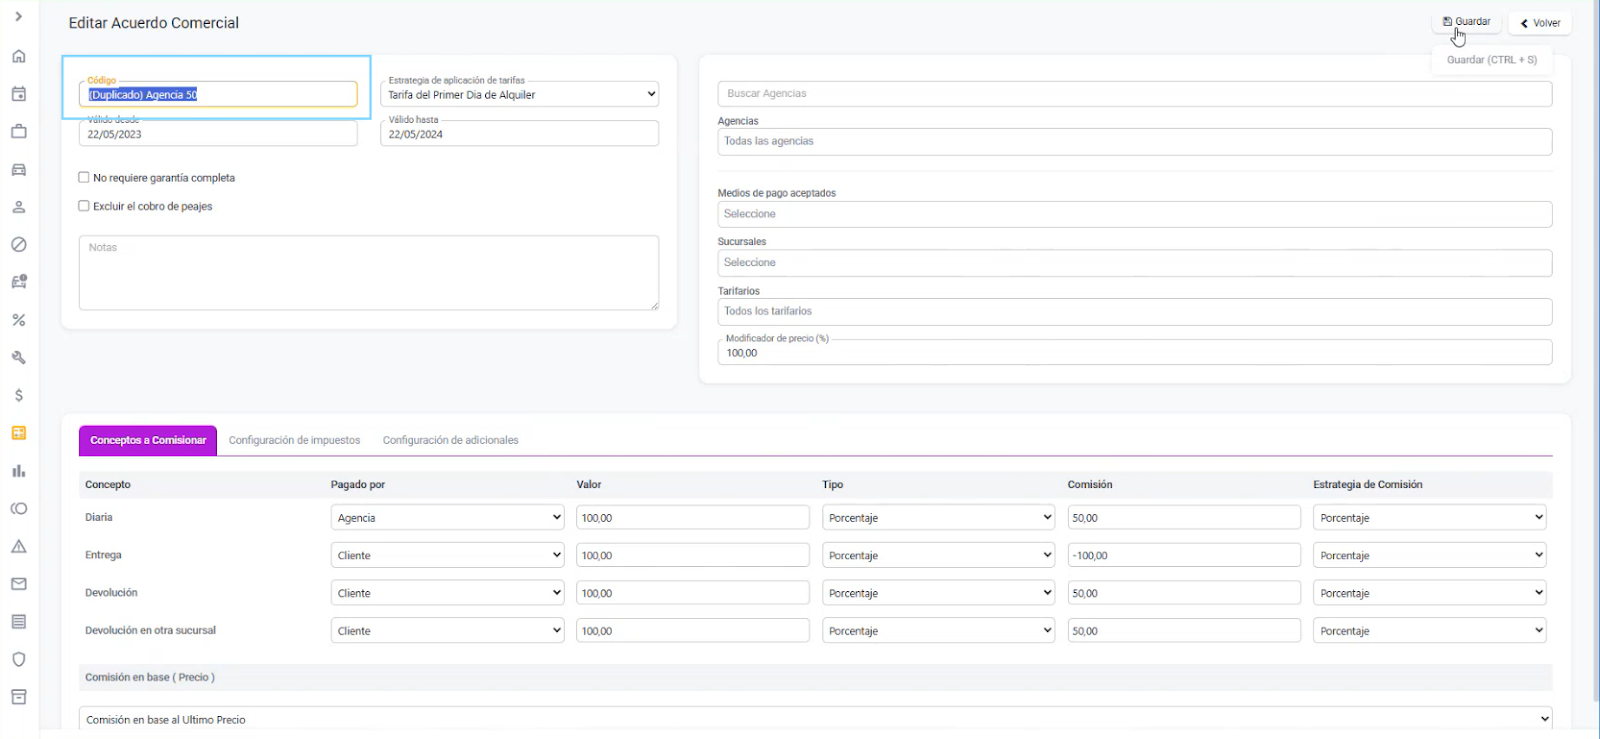Open the 'Pagado por' dropdown for Diaria

(447, 518)
